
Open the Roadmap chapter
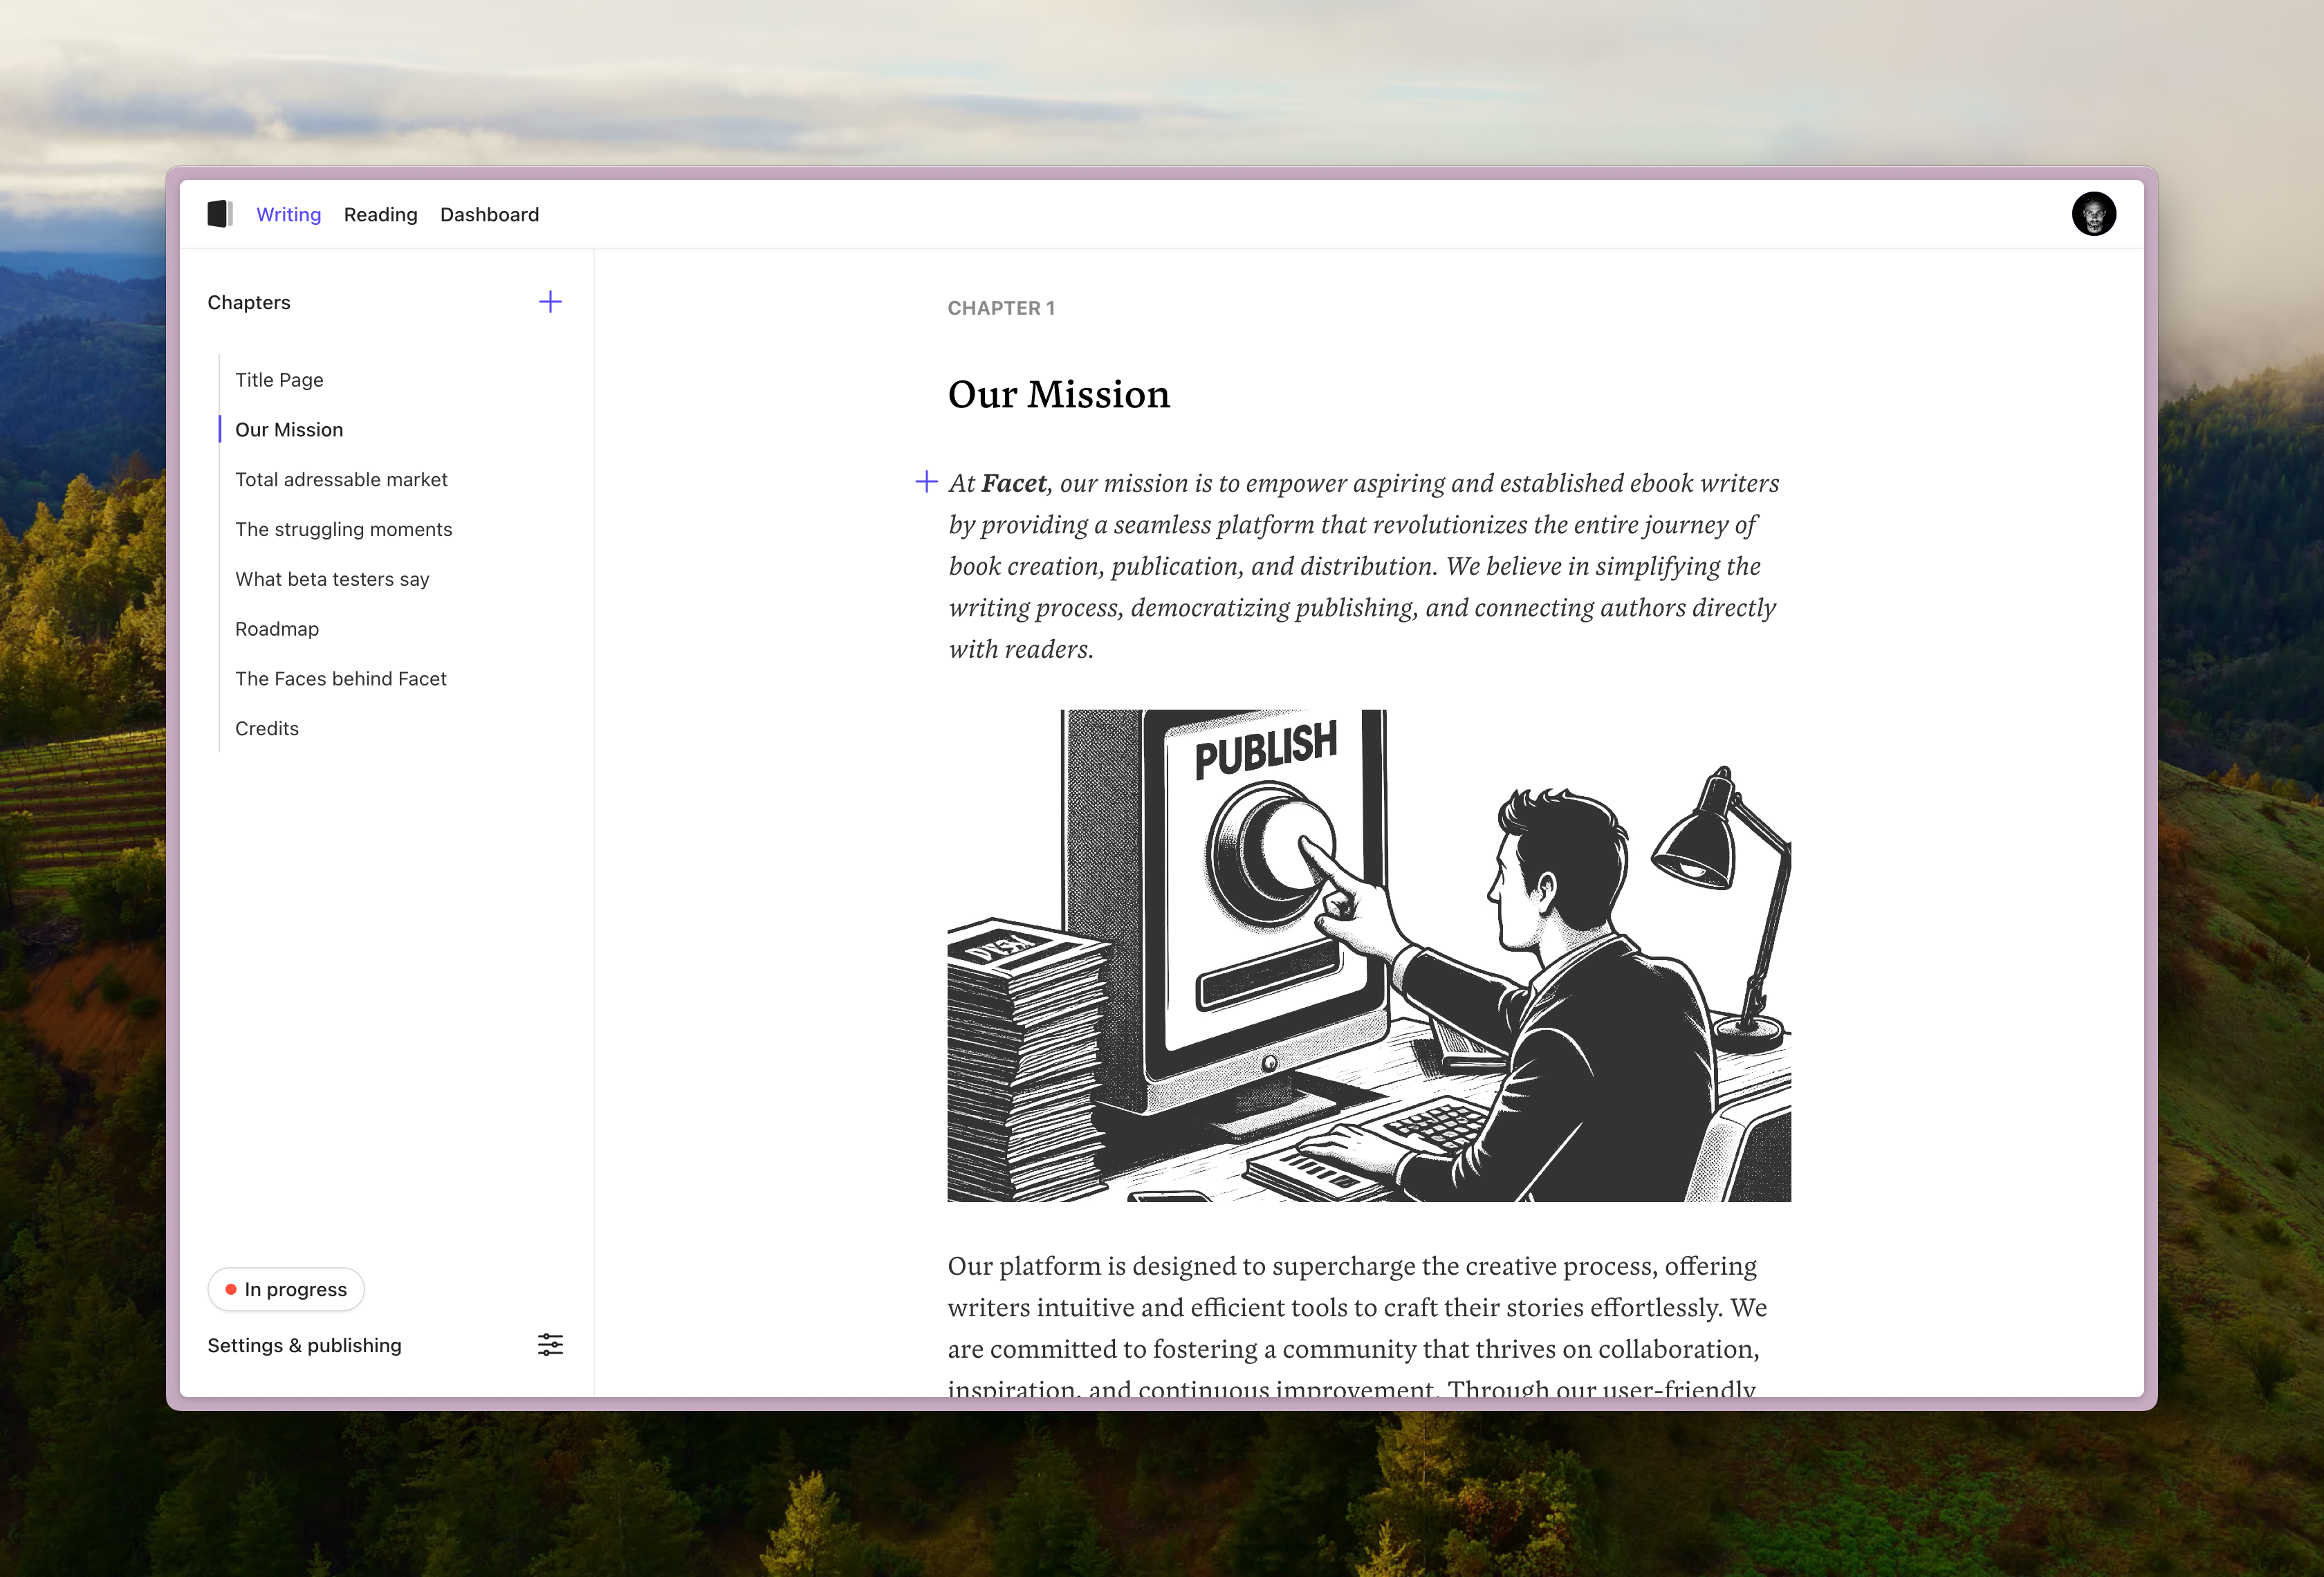(277, 629)
